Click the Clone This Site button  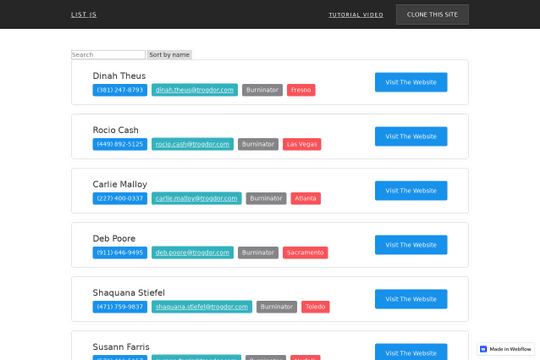tap(432, 14)
